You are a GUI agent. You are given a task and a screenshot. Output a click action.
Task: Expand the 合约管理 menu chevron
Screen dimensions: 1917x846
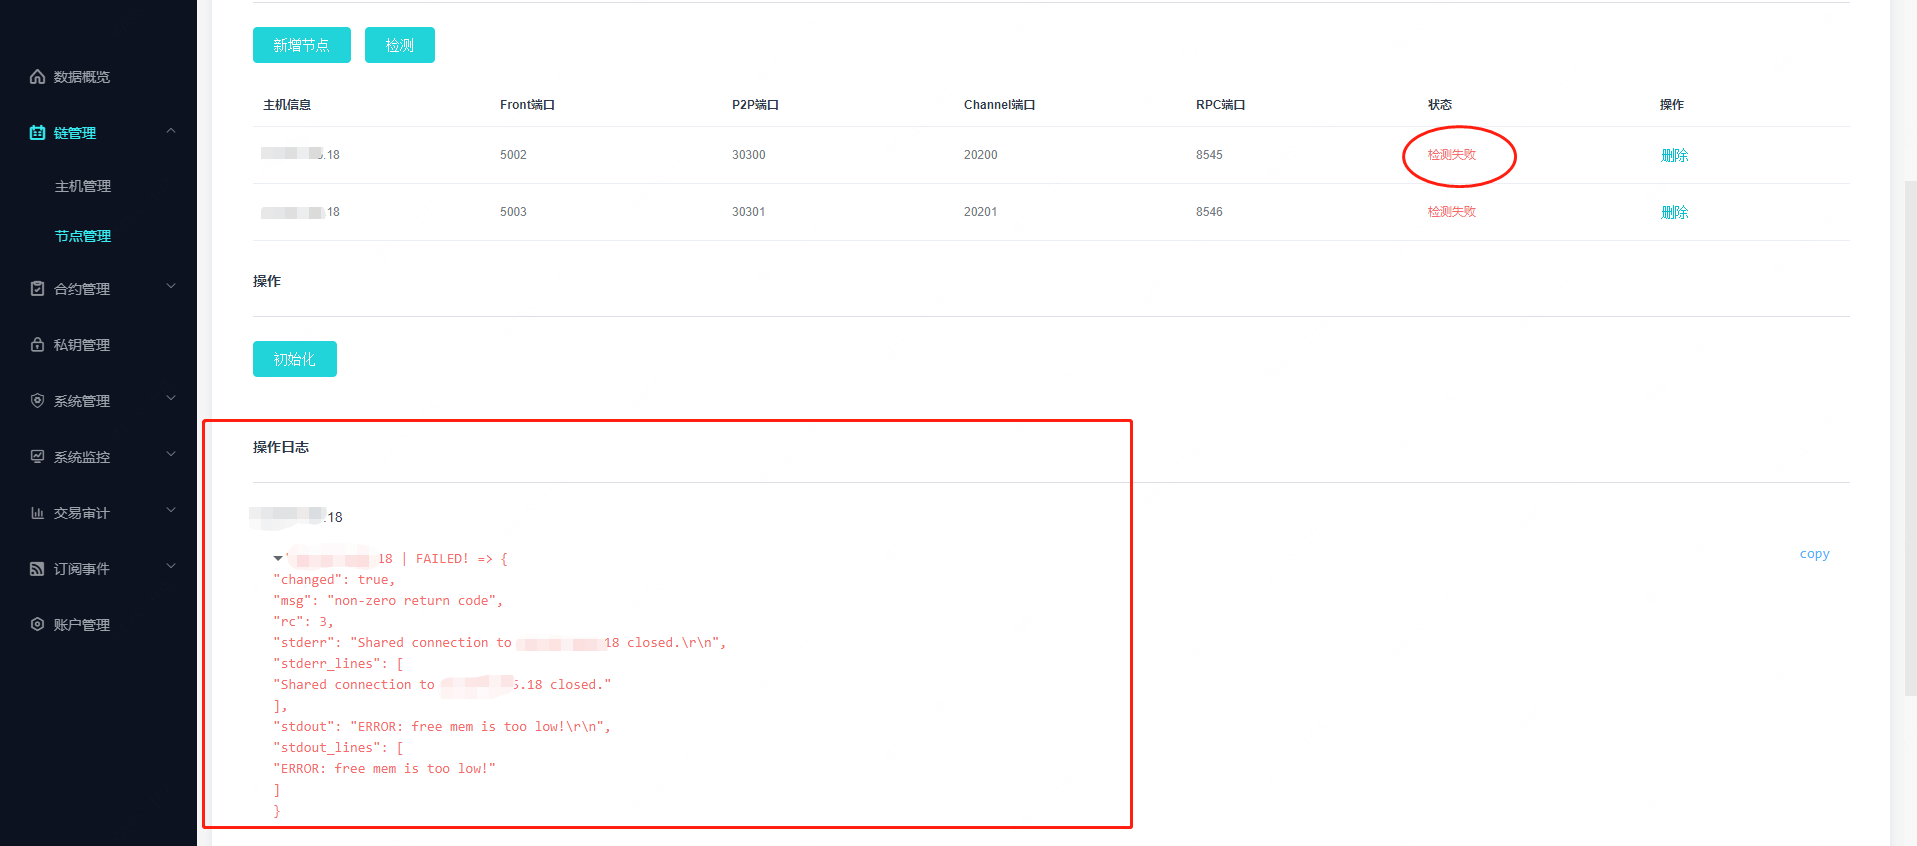[171, 286]
